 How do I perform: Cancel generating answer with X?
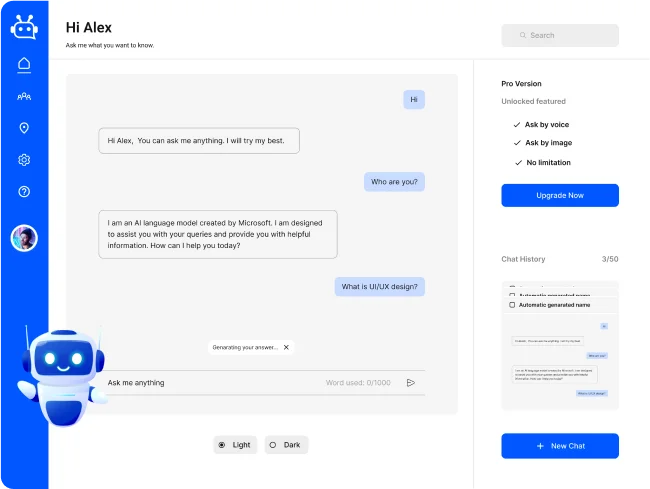[x=286, y=347]
